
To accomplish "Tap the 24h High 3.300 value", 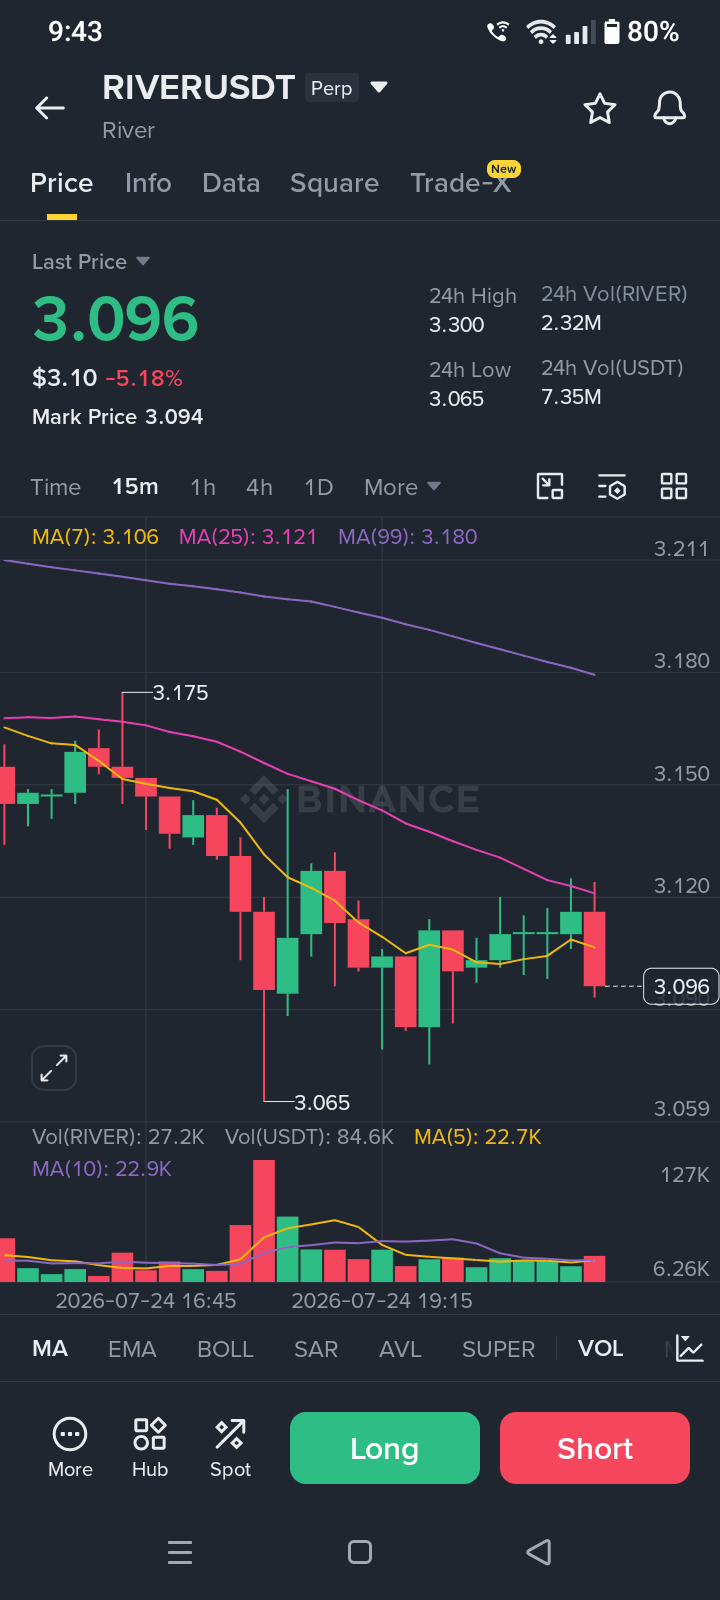I will [x=457, y=325].
